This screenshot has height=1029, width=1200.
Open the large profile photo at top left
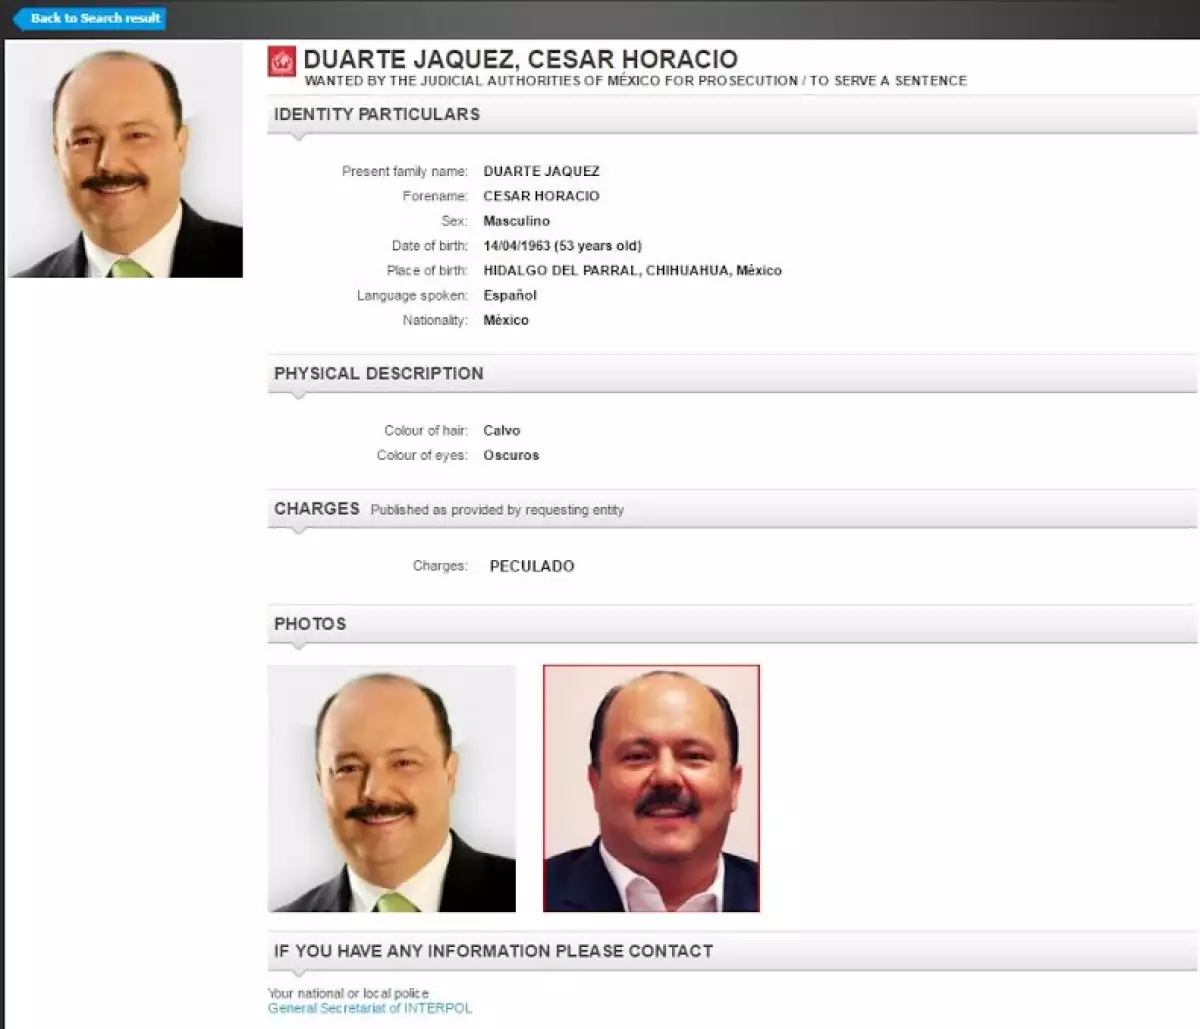(125, 160)
